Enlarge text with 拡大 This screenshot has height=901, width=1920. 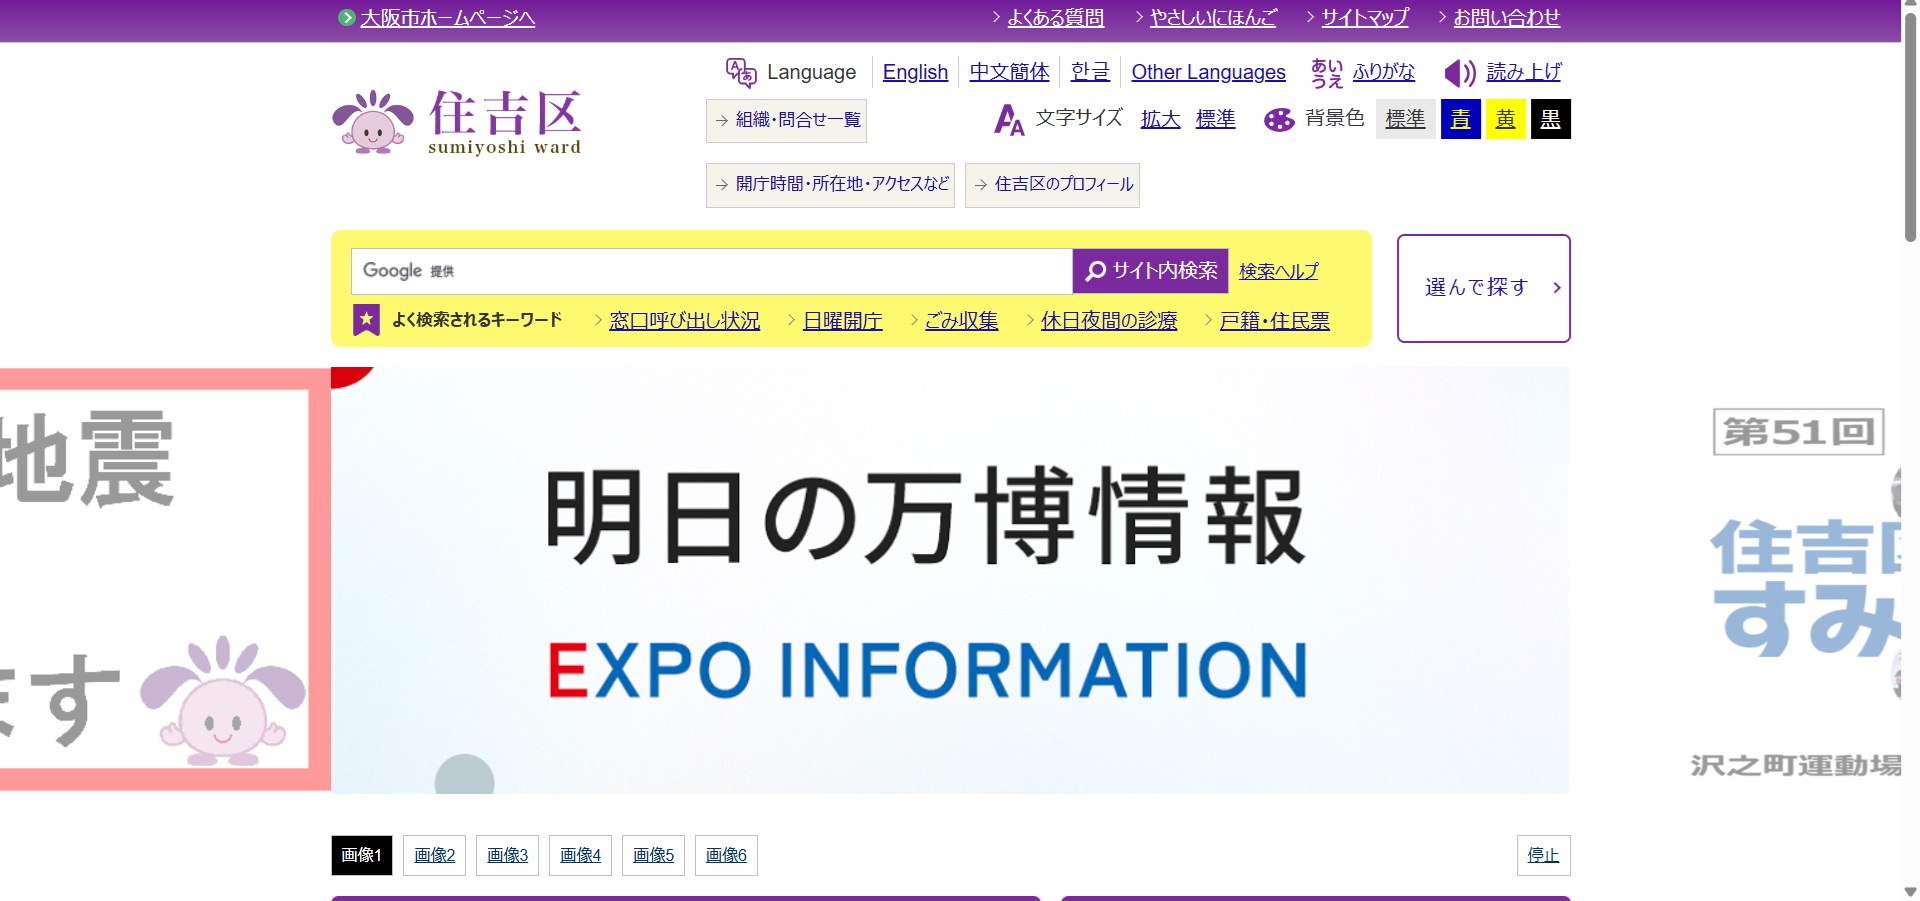[x=1160, y=119]
